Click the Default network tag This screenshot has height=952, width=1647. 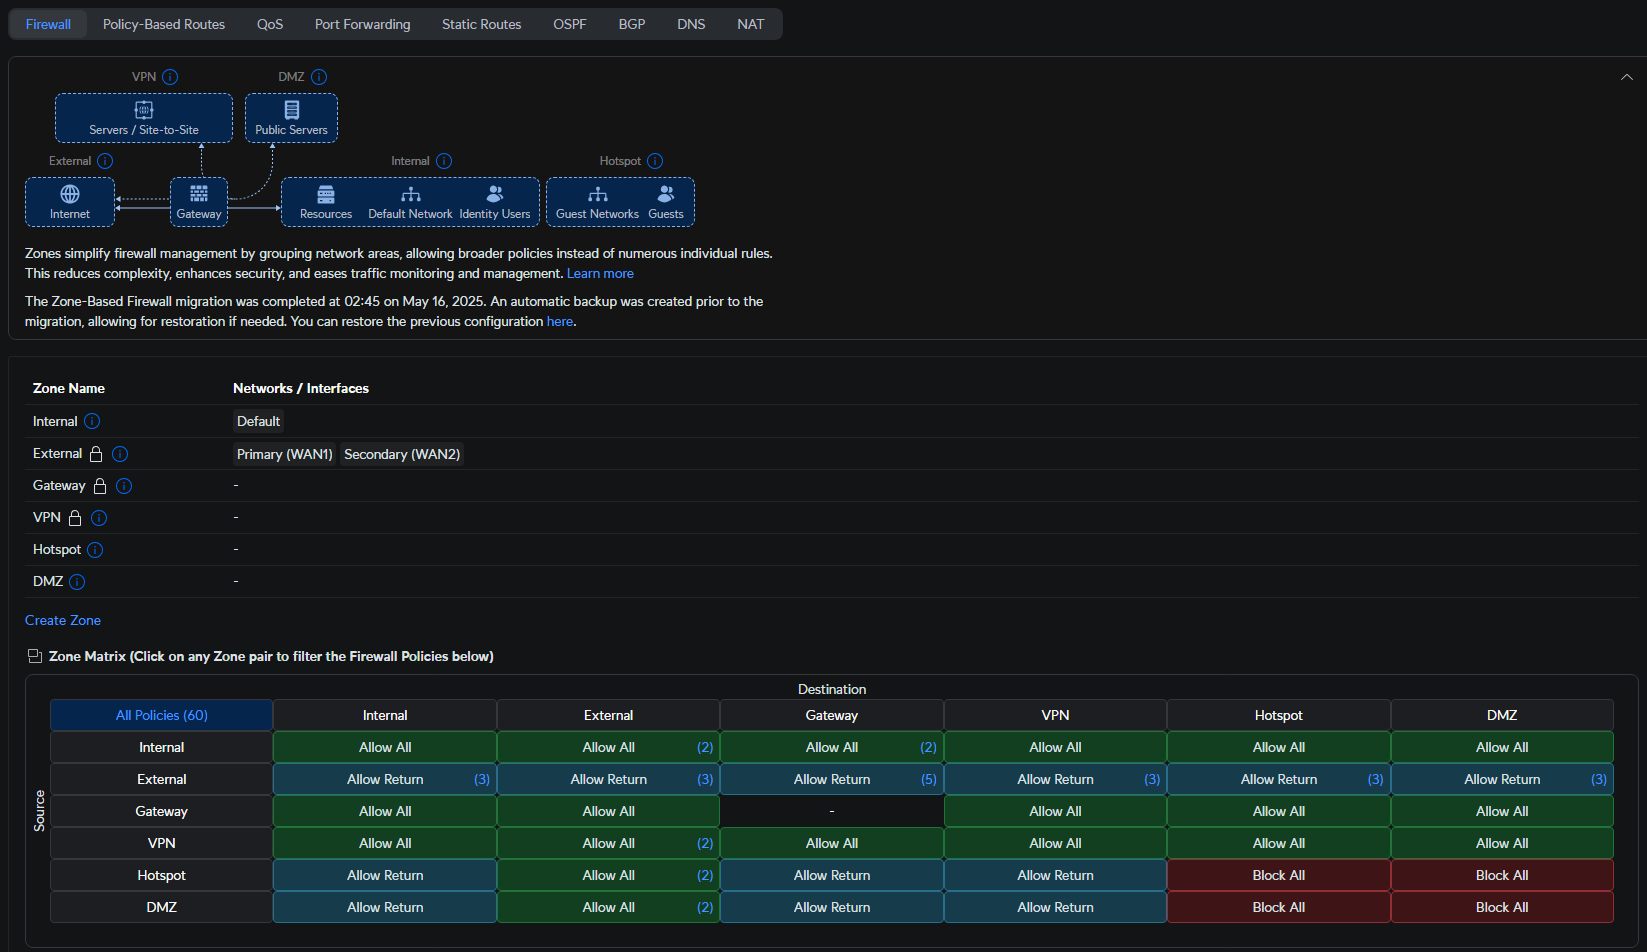259,422
